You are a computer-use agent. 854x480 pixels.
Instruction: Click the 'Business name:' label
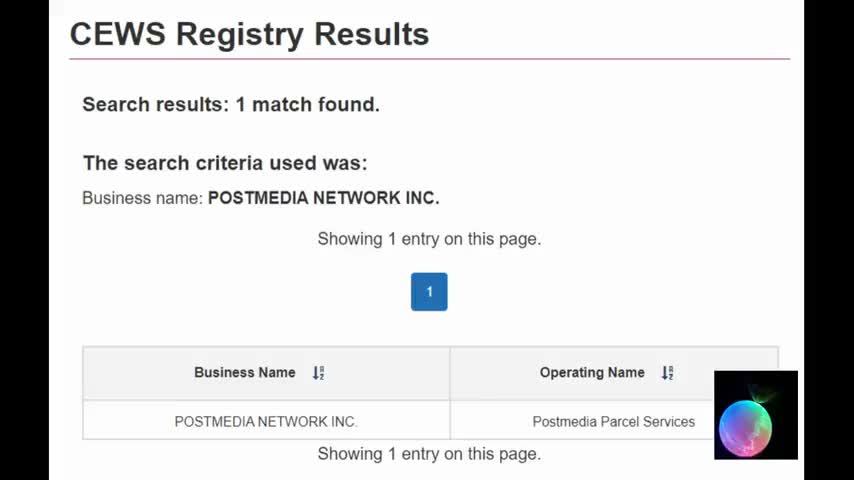point(143,198)
